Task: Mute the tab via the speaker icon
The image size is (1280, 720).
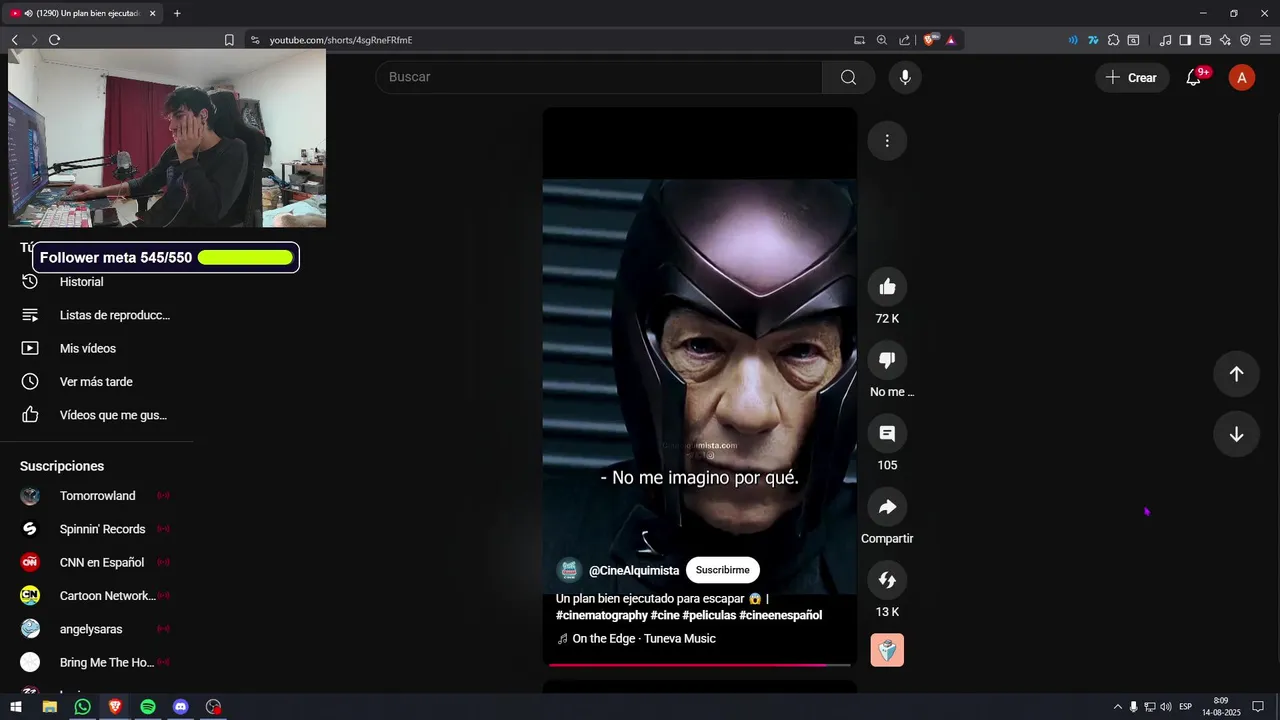Action: tap(28, 13)
